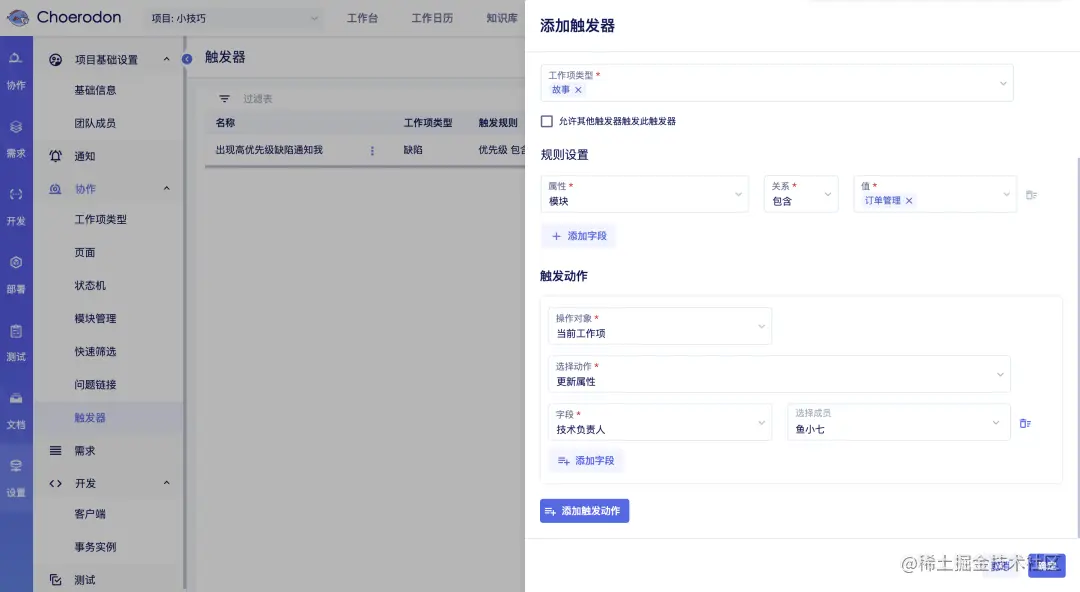Screen dimensions: 1080x592
Task: Go to the 工作日历 tab
Action: pyautogui.click(x=432, y=18)
